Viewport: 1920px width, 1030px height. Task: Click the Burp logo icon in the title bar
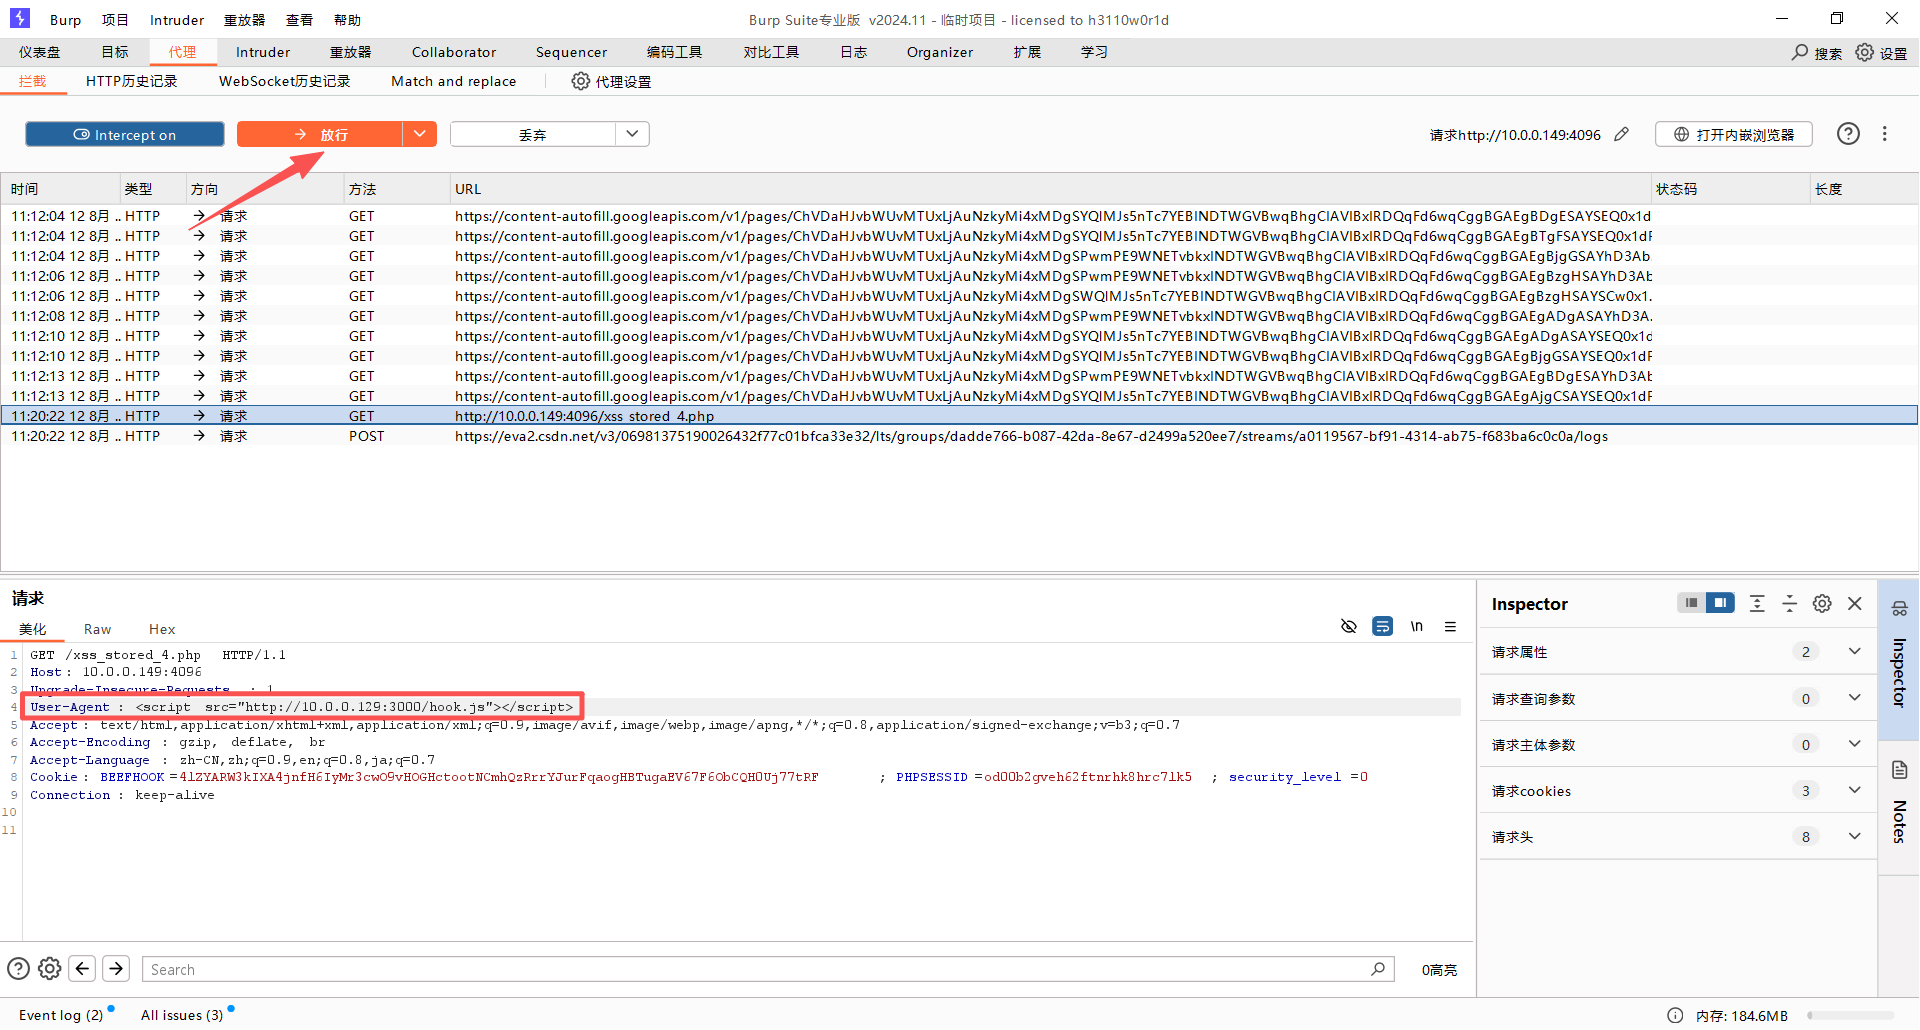tap(20, 18)
